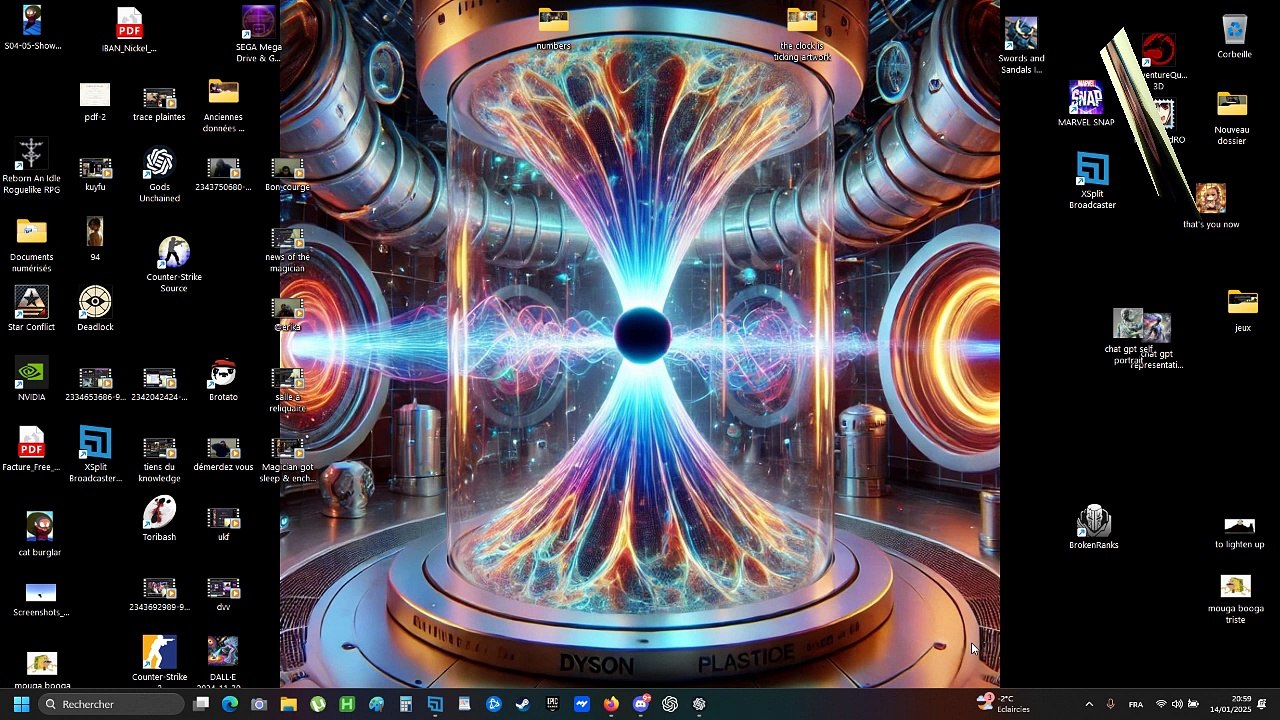
Task: Select the S04-05-Show... desktop icon
Action: pyautogui.click(x=32, y=28)
